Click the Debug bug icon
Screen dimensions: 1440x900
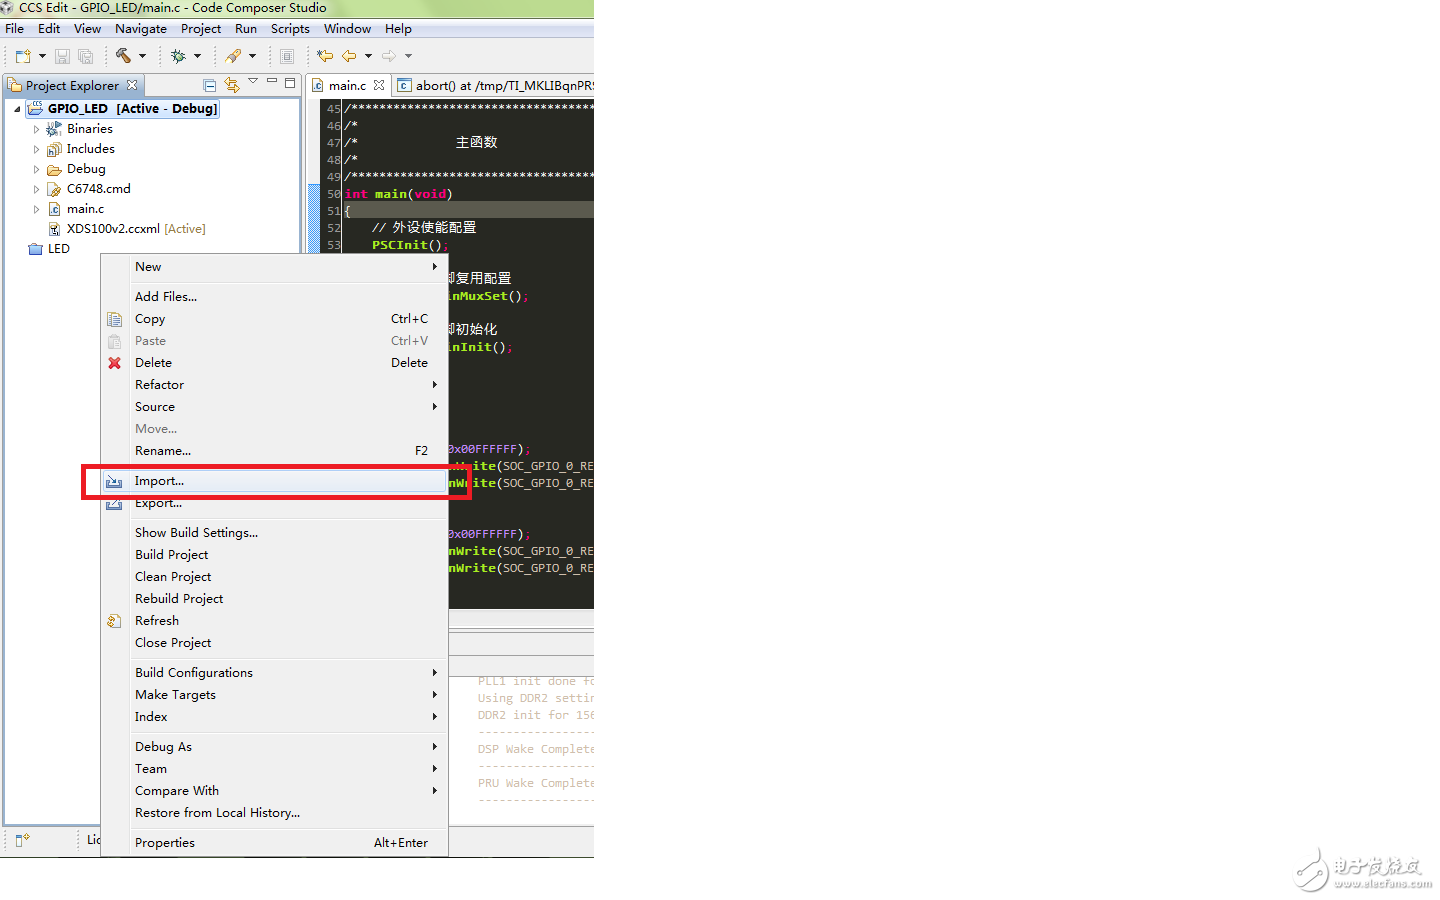(178, 56)
